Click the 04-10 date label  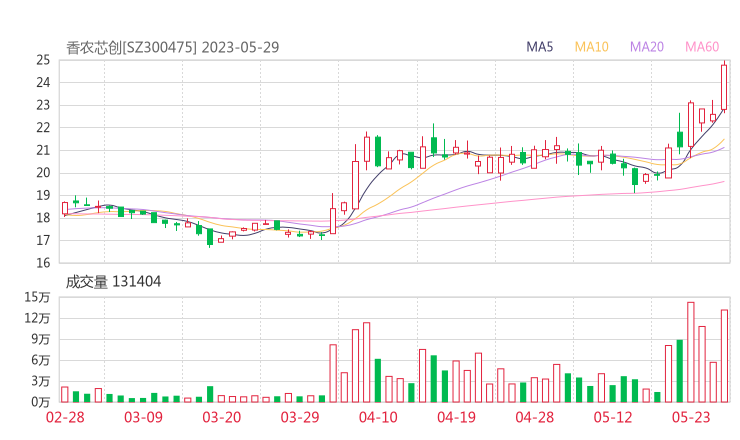(378, 417)
